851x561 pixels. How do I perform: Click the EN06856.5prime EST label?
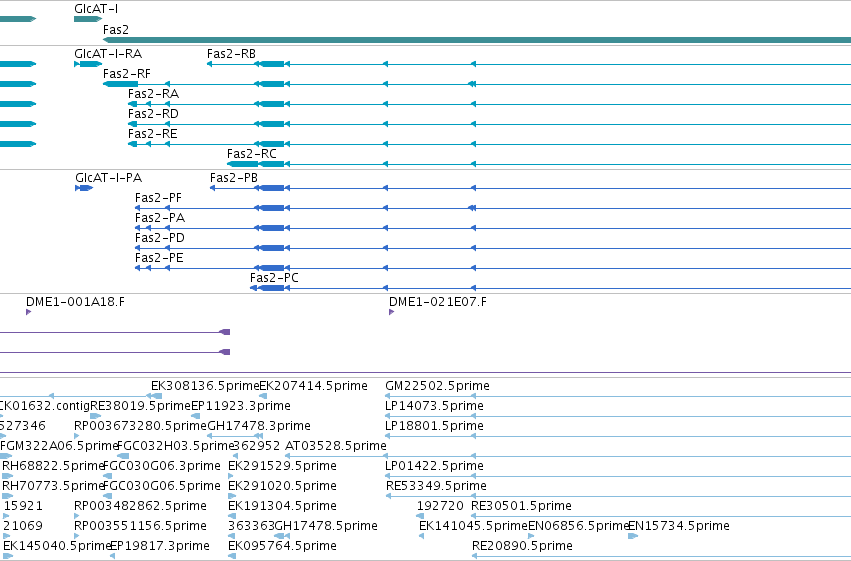(x=578, y=527)
